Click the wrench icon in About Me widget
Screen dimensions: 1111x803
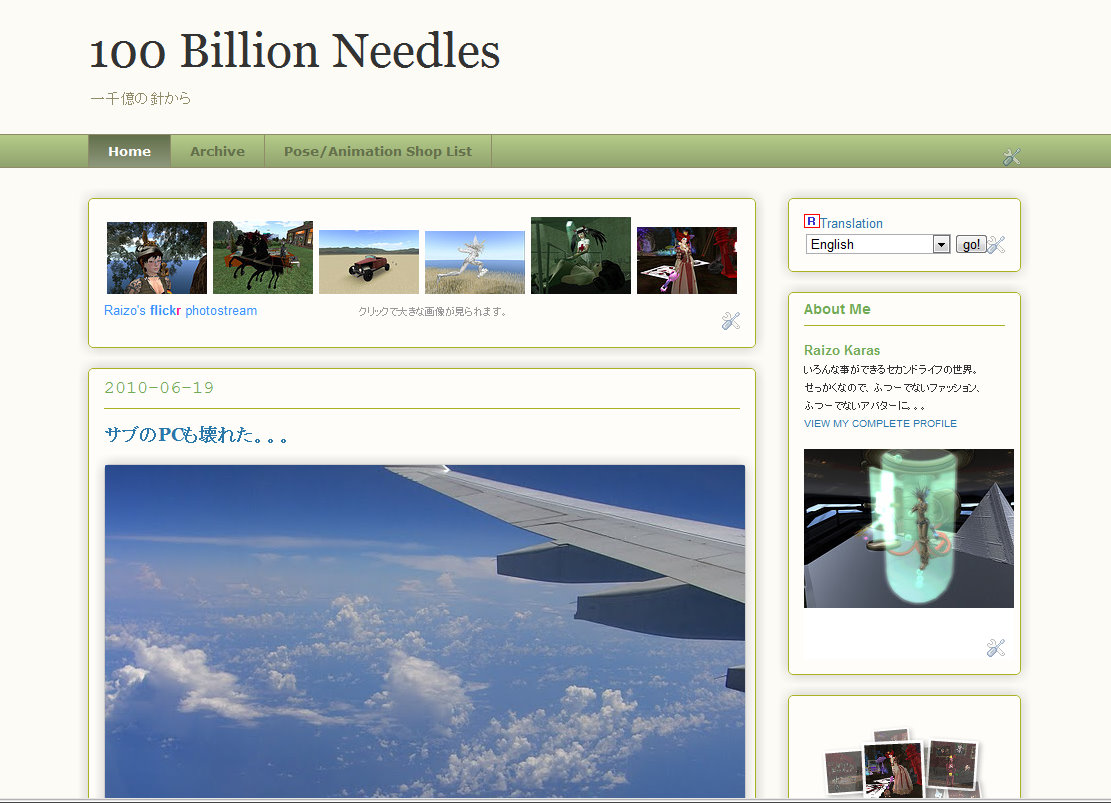click(996, 648)
